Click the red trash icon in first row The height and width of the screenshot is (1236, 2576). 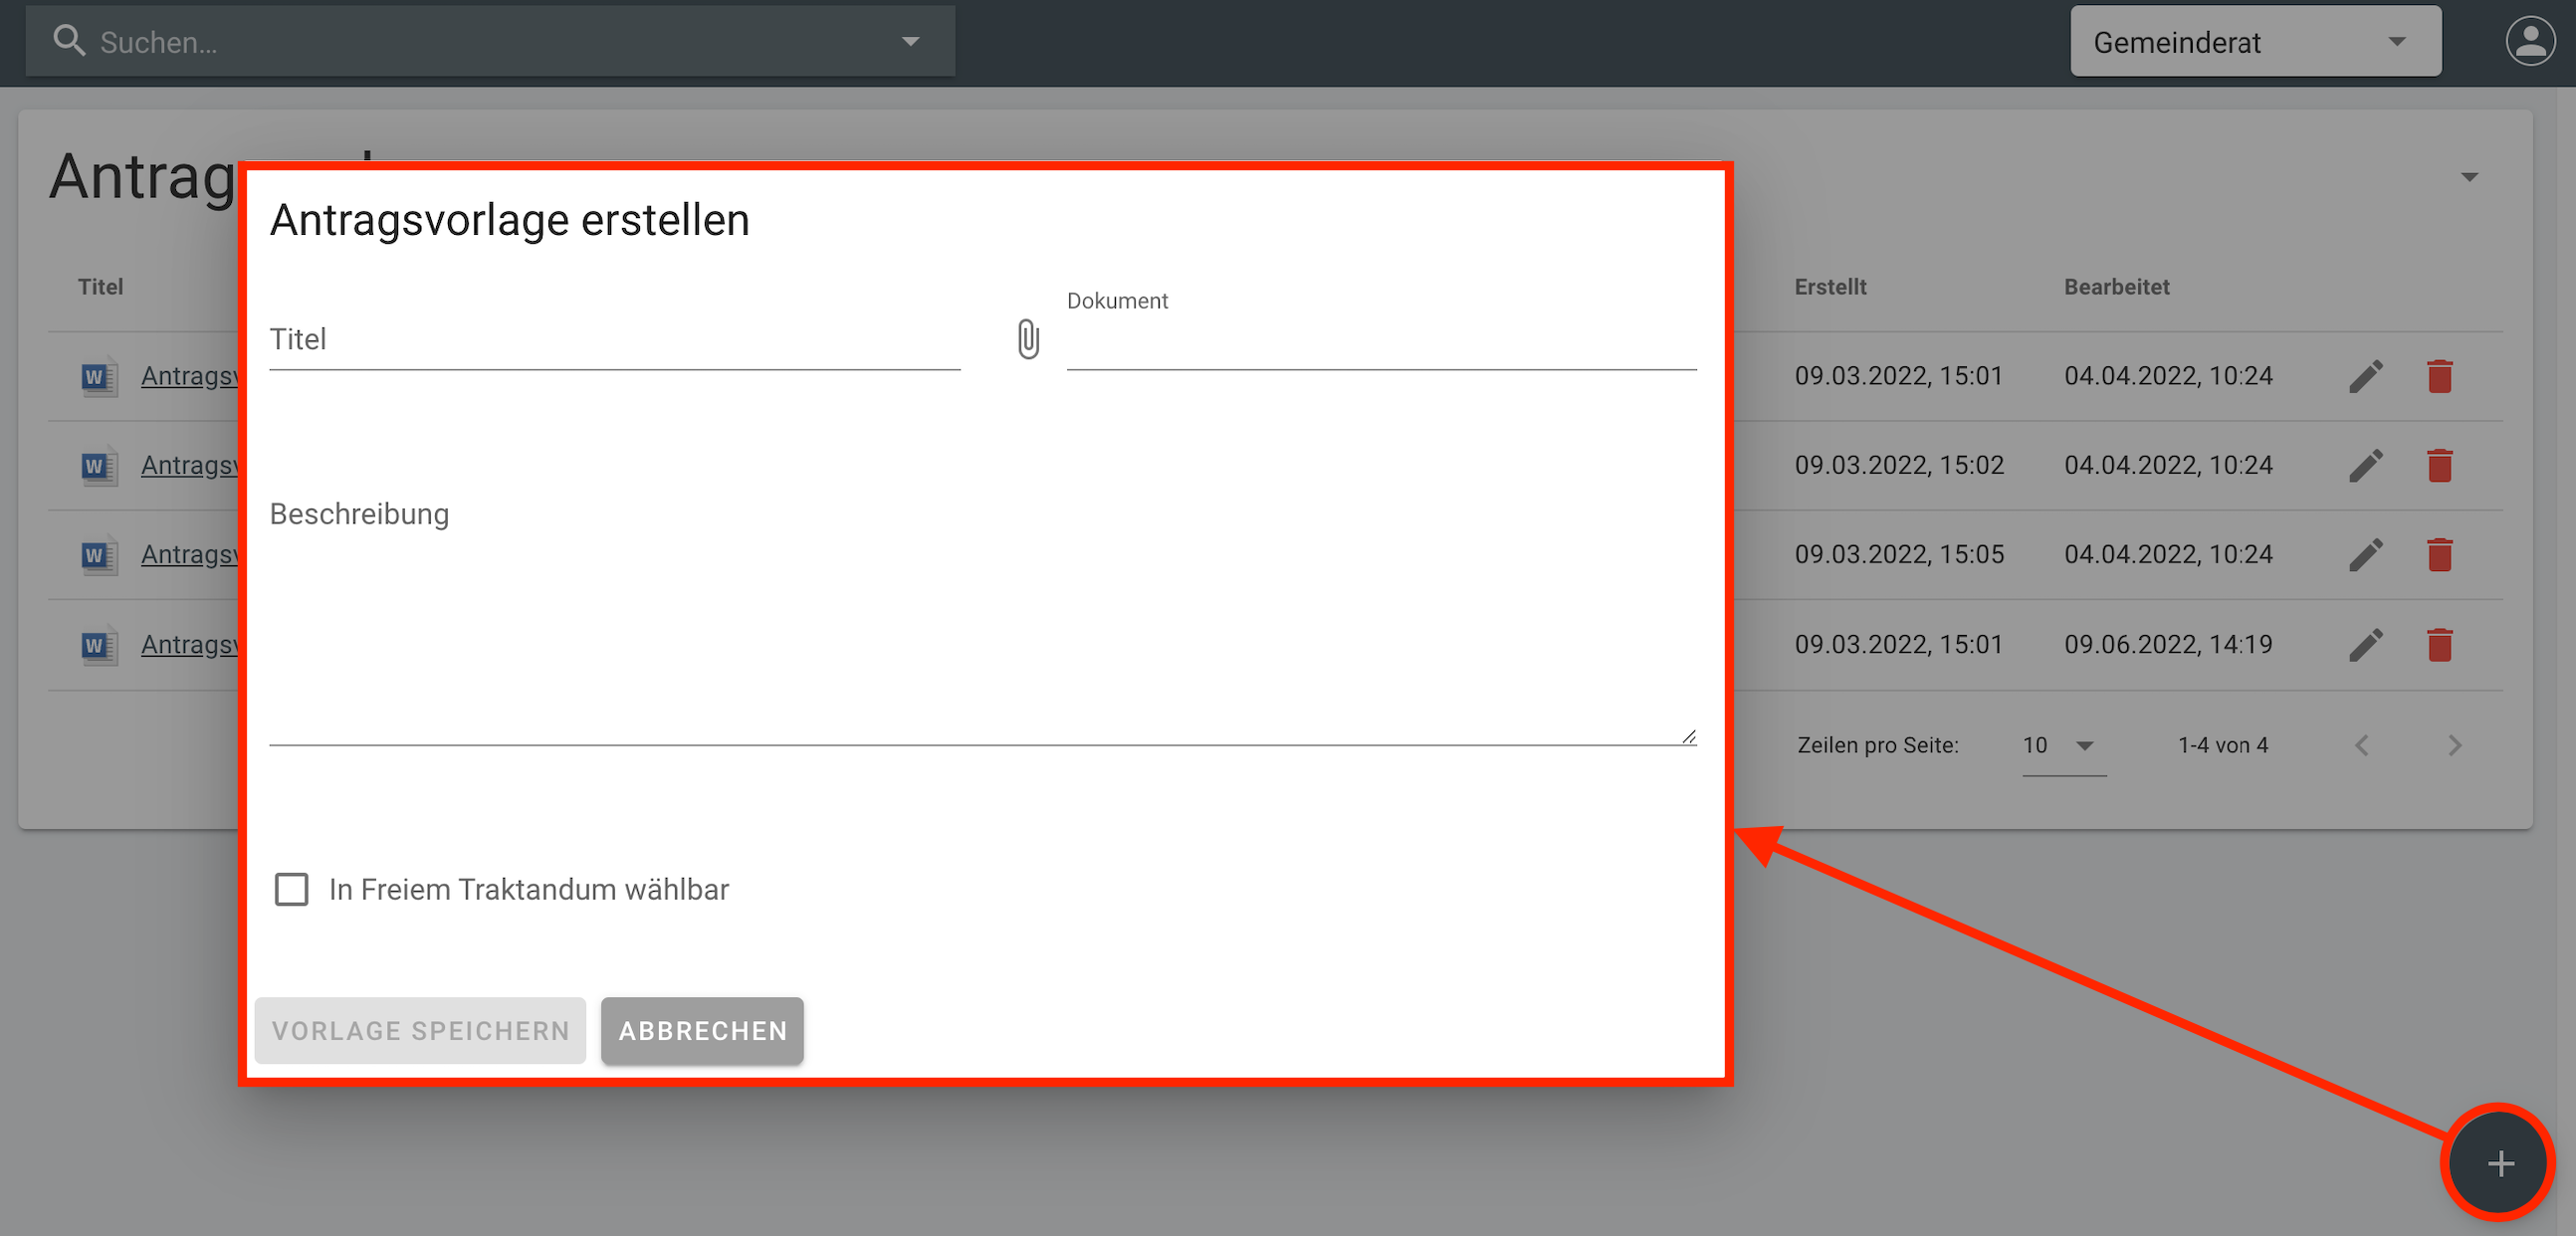(x=2439, y=377)
